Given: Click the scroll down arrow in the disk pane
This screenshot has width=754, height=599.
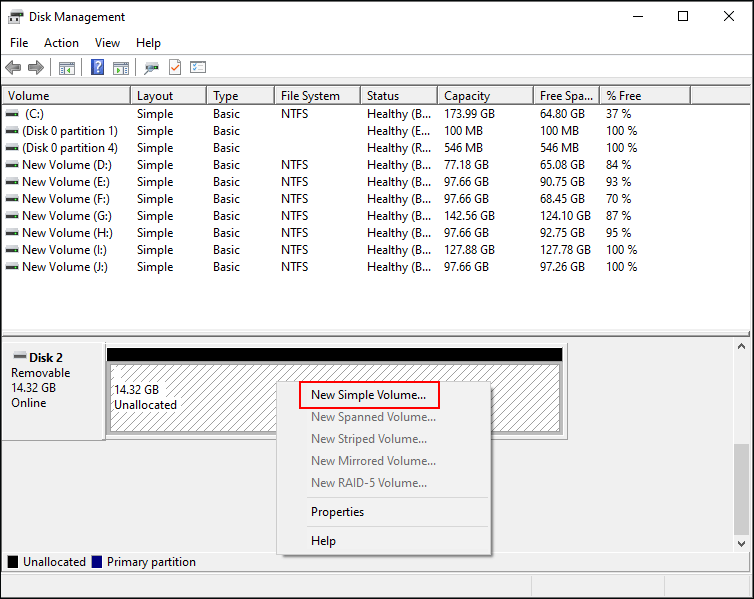Looking at the screenshot, I should [742, 543].
